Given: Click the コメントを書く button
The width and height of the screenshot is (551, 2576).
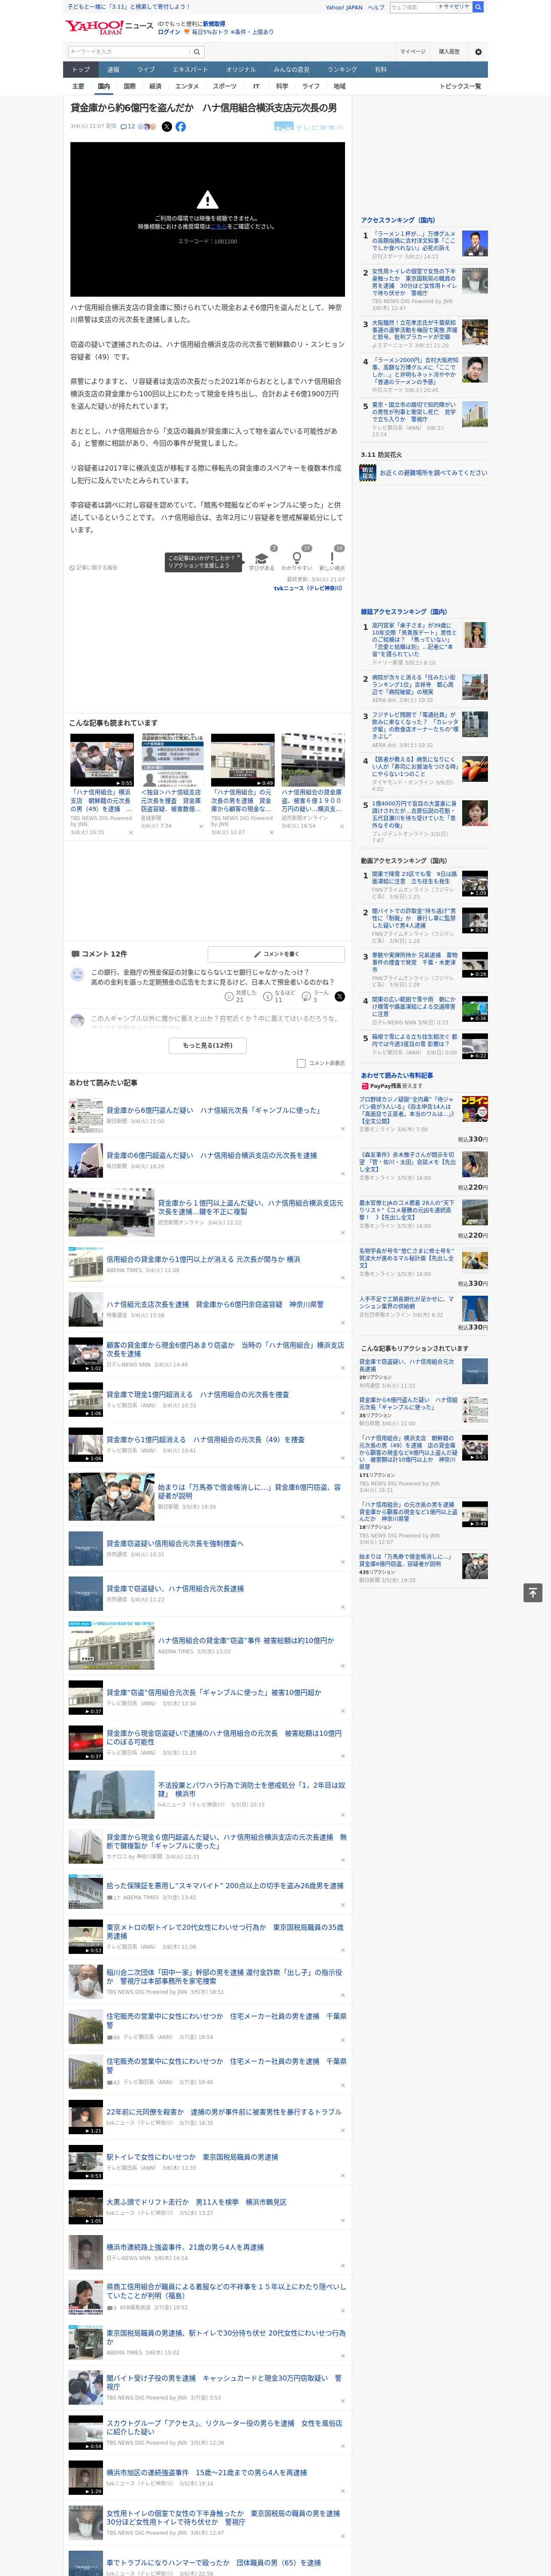Looking at the screenshot, I should pos(276,954).
